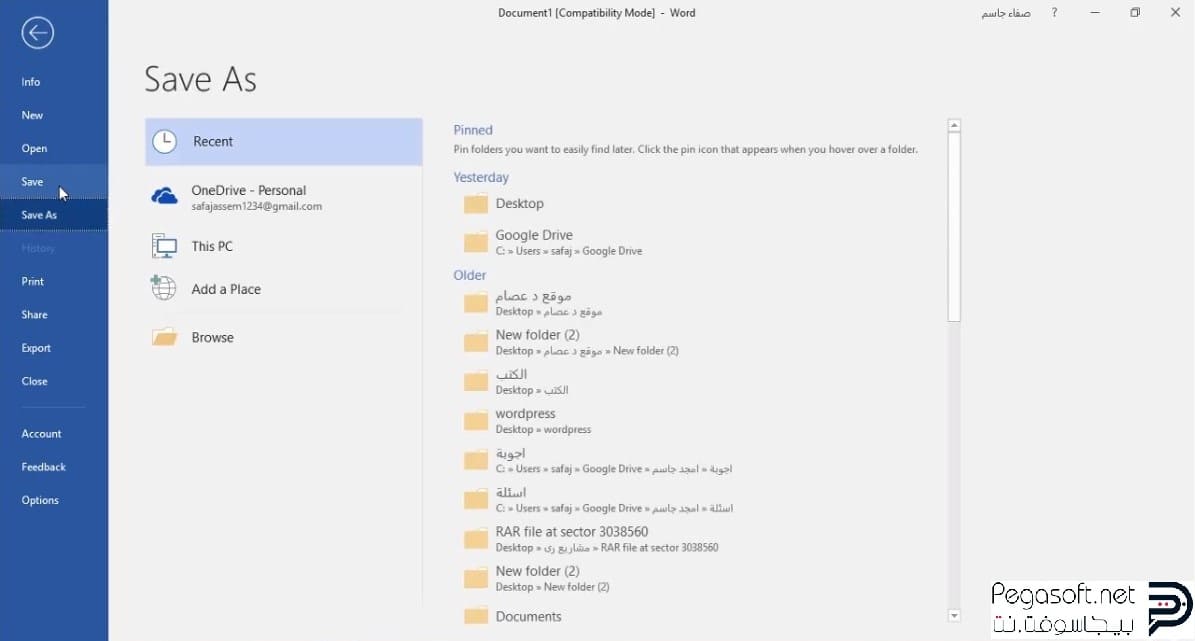
Task: Go to the Share page
Action: click(x=53, y=315)
